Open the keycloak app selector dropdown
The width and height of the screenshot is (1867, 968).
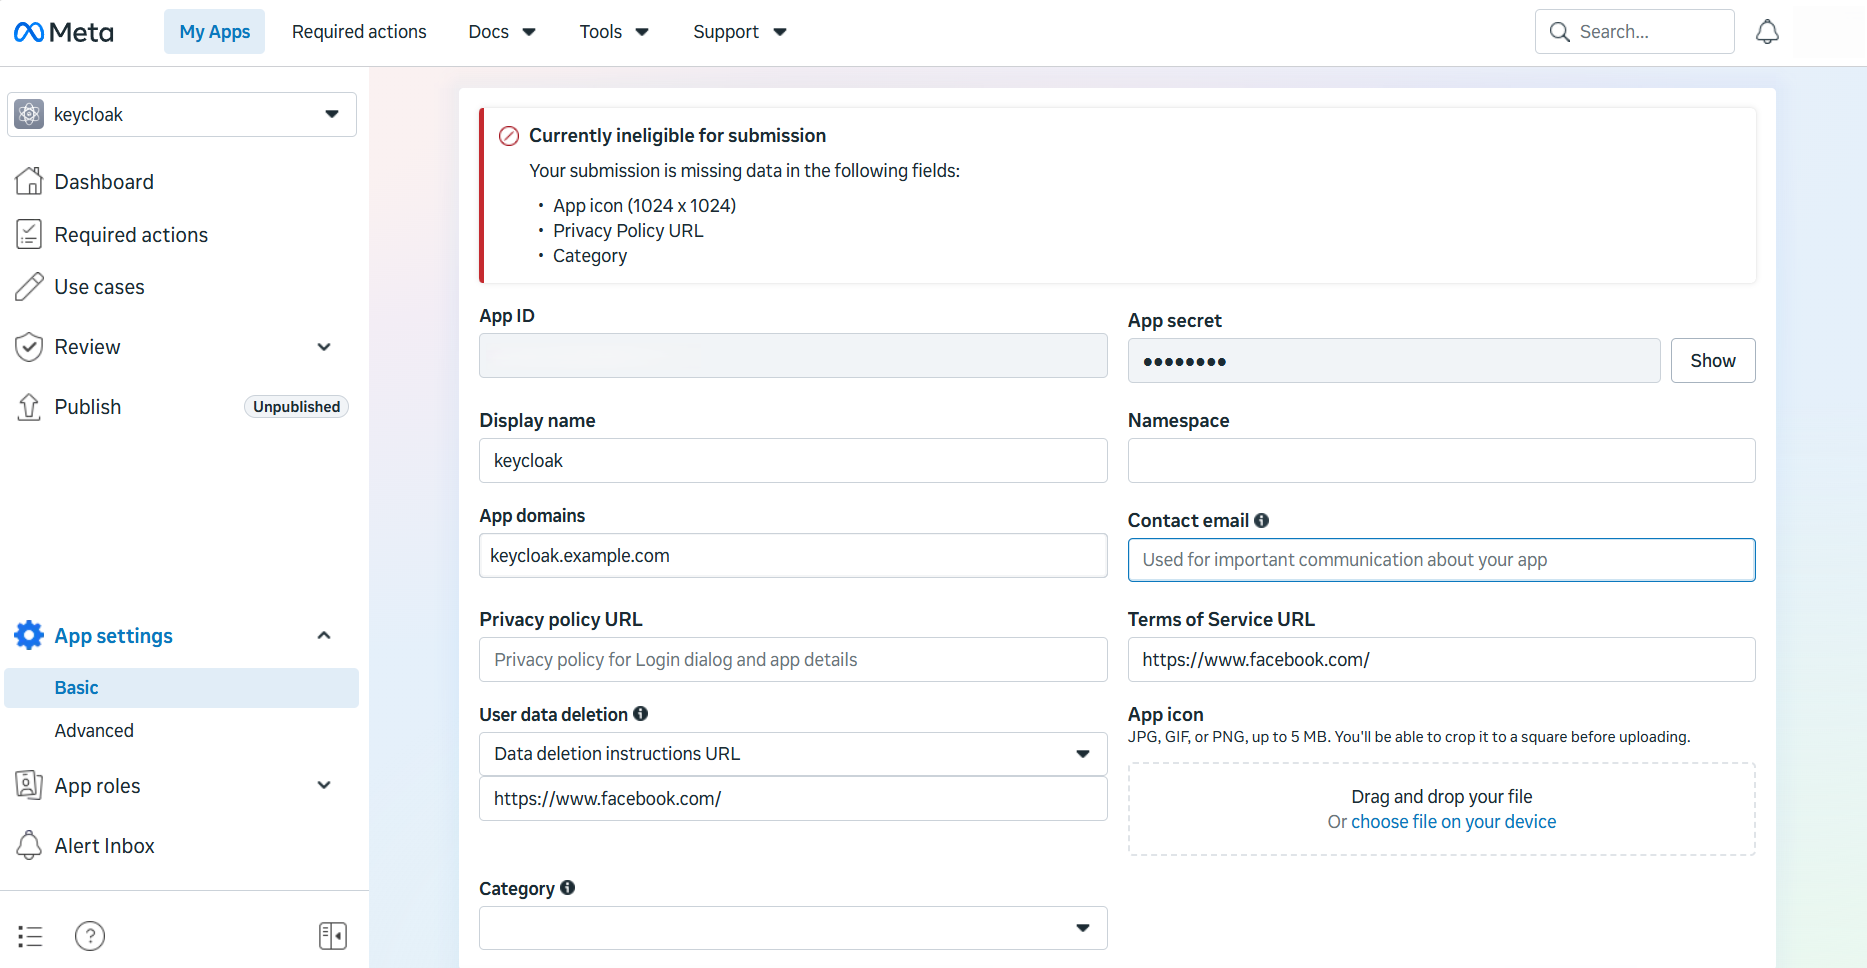182,115
